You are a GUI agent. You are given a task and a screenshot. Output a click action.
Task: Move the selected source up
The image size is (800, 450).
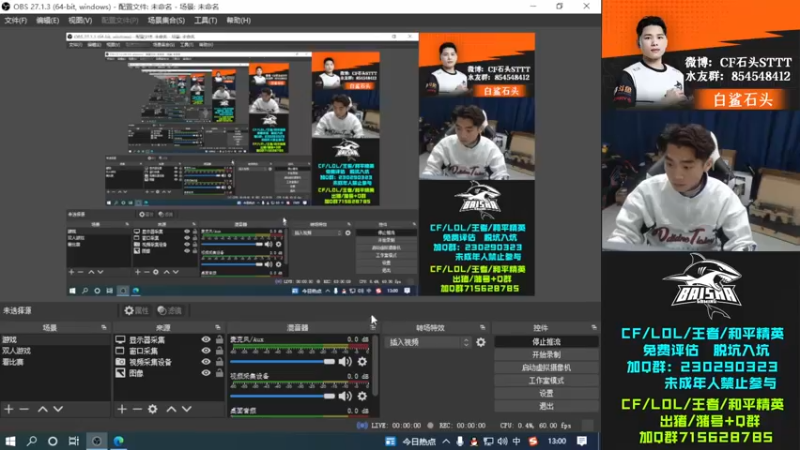(x=171, y=409)
